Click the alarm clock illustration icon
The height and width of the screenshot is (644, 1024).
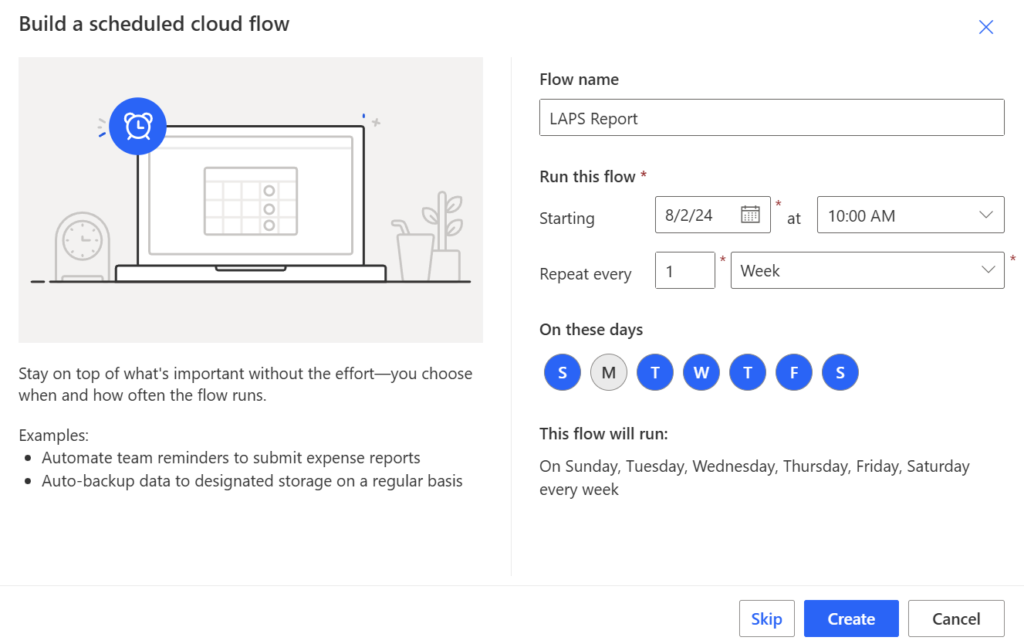(137, 126)
